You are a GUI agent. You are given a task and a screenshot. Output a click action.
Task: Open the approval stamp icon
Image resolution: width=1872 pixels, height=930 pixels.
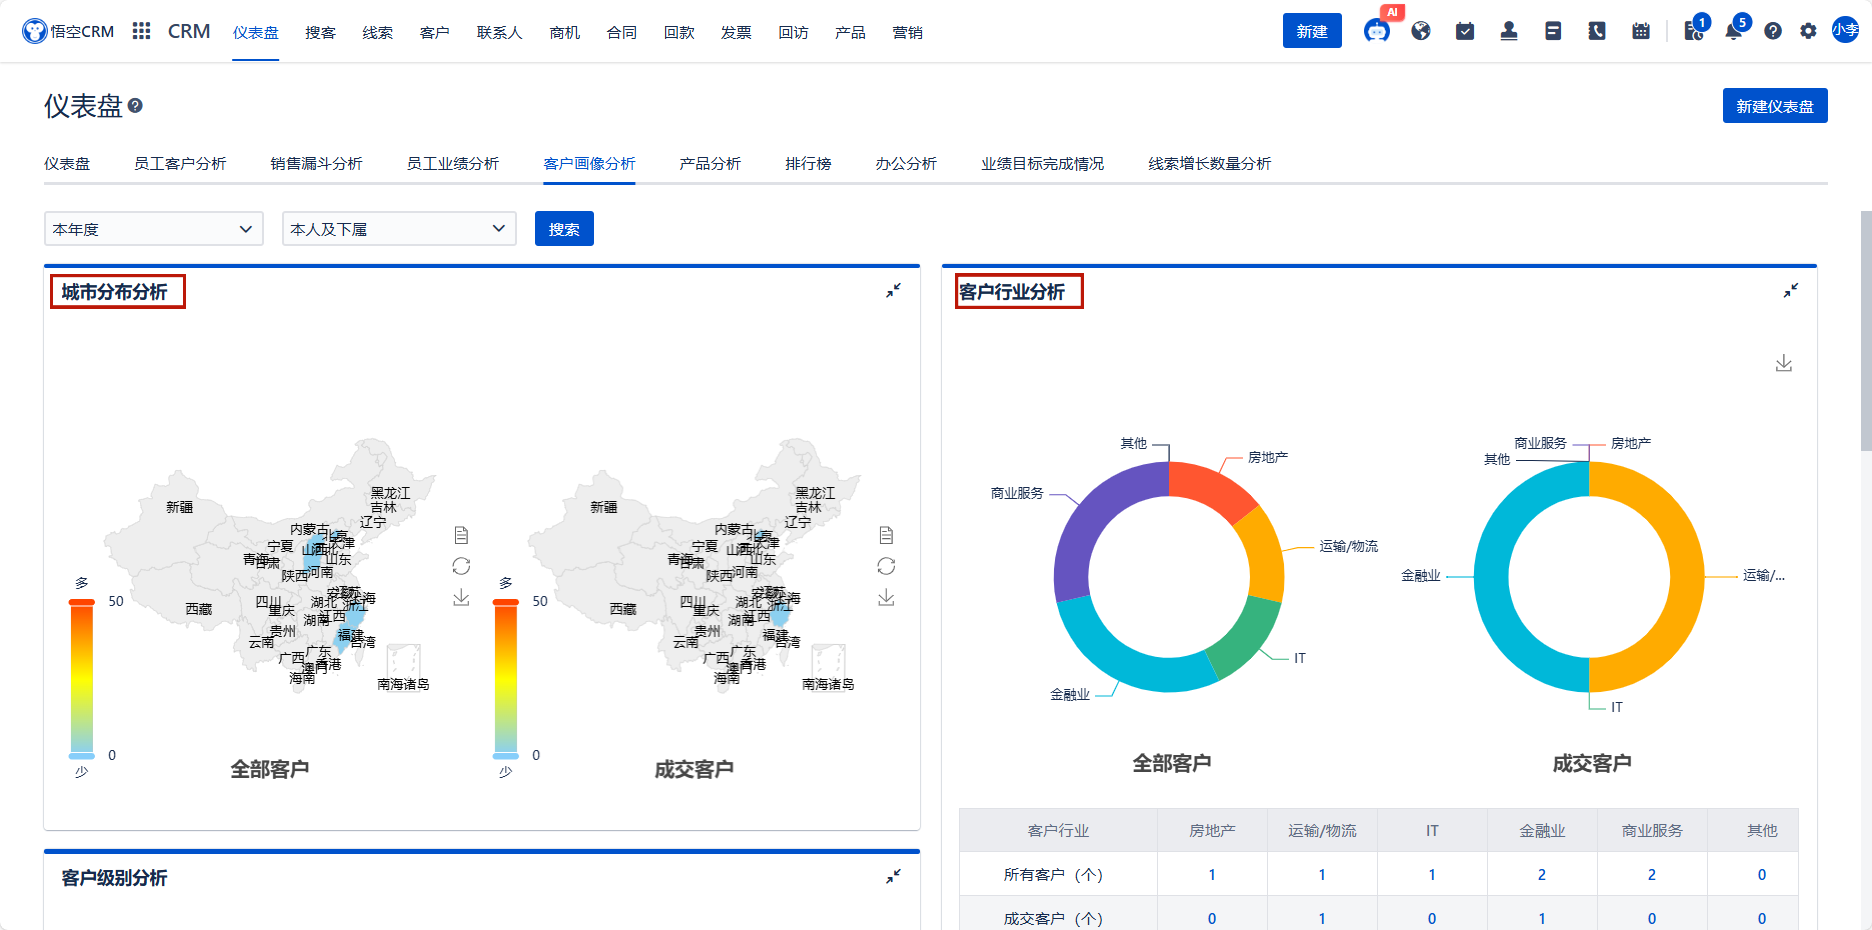(1509, 31)
